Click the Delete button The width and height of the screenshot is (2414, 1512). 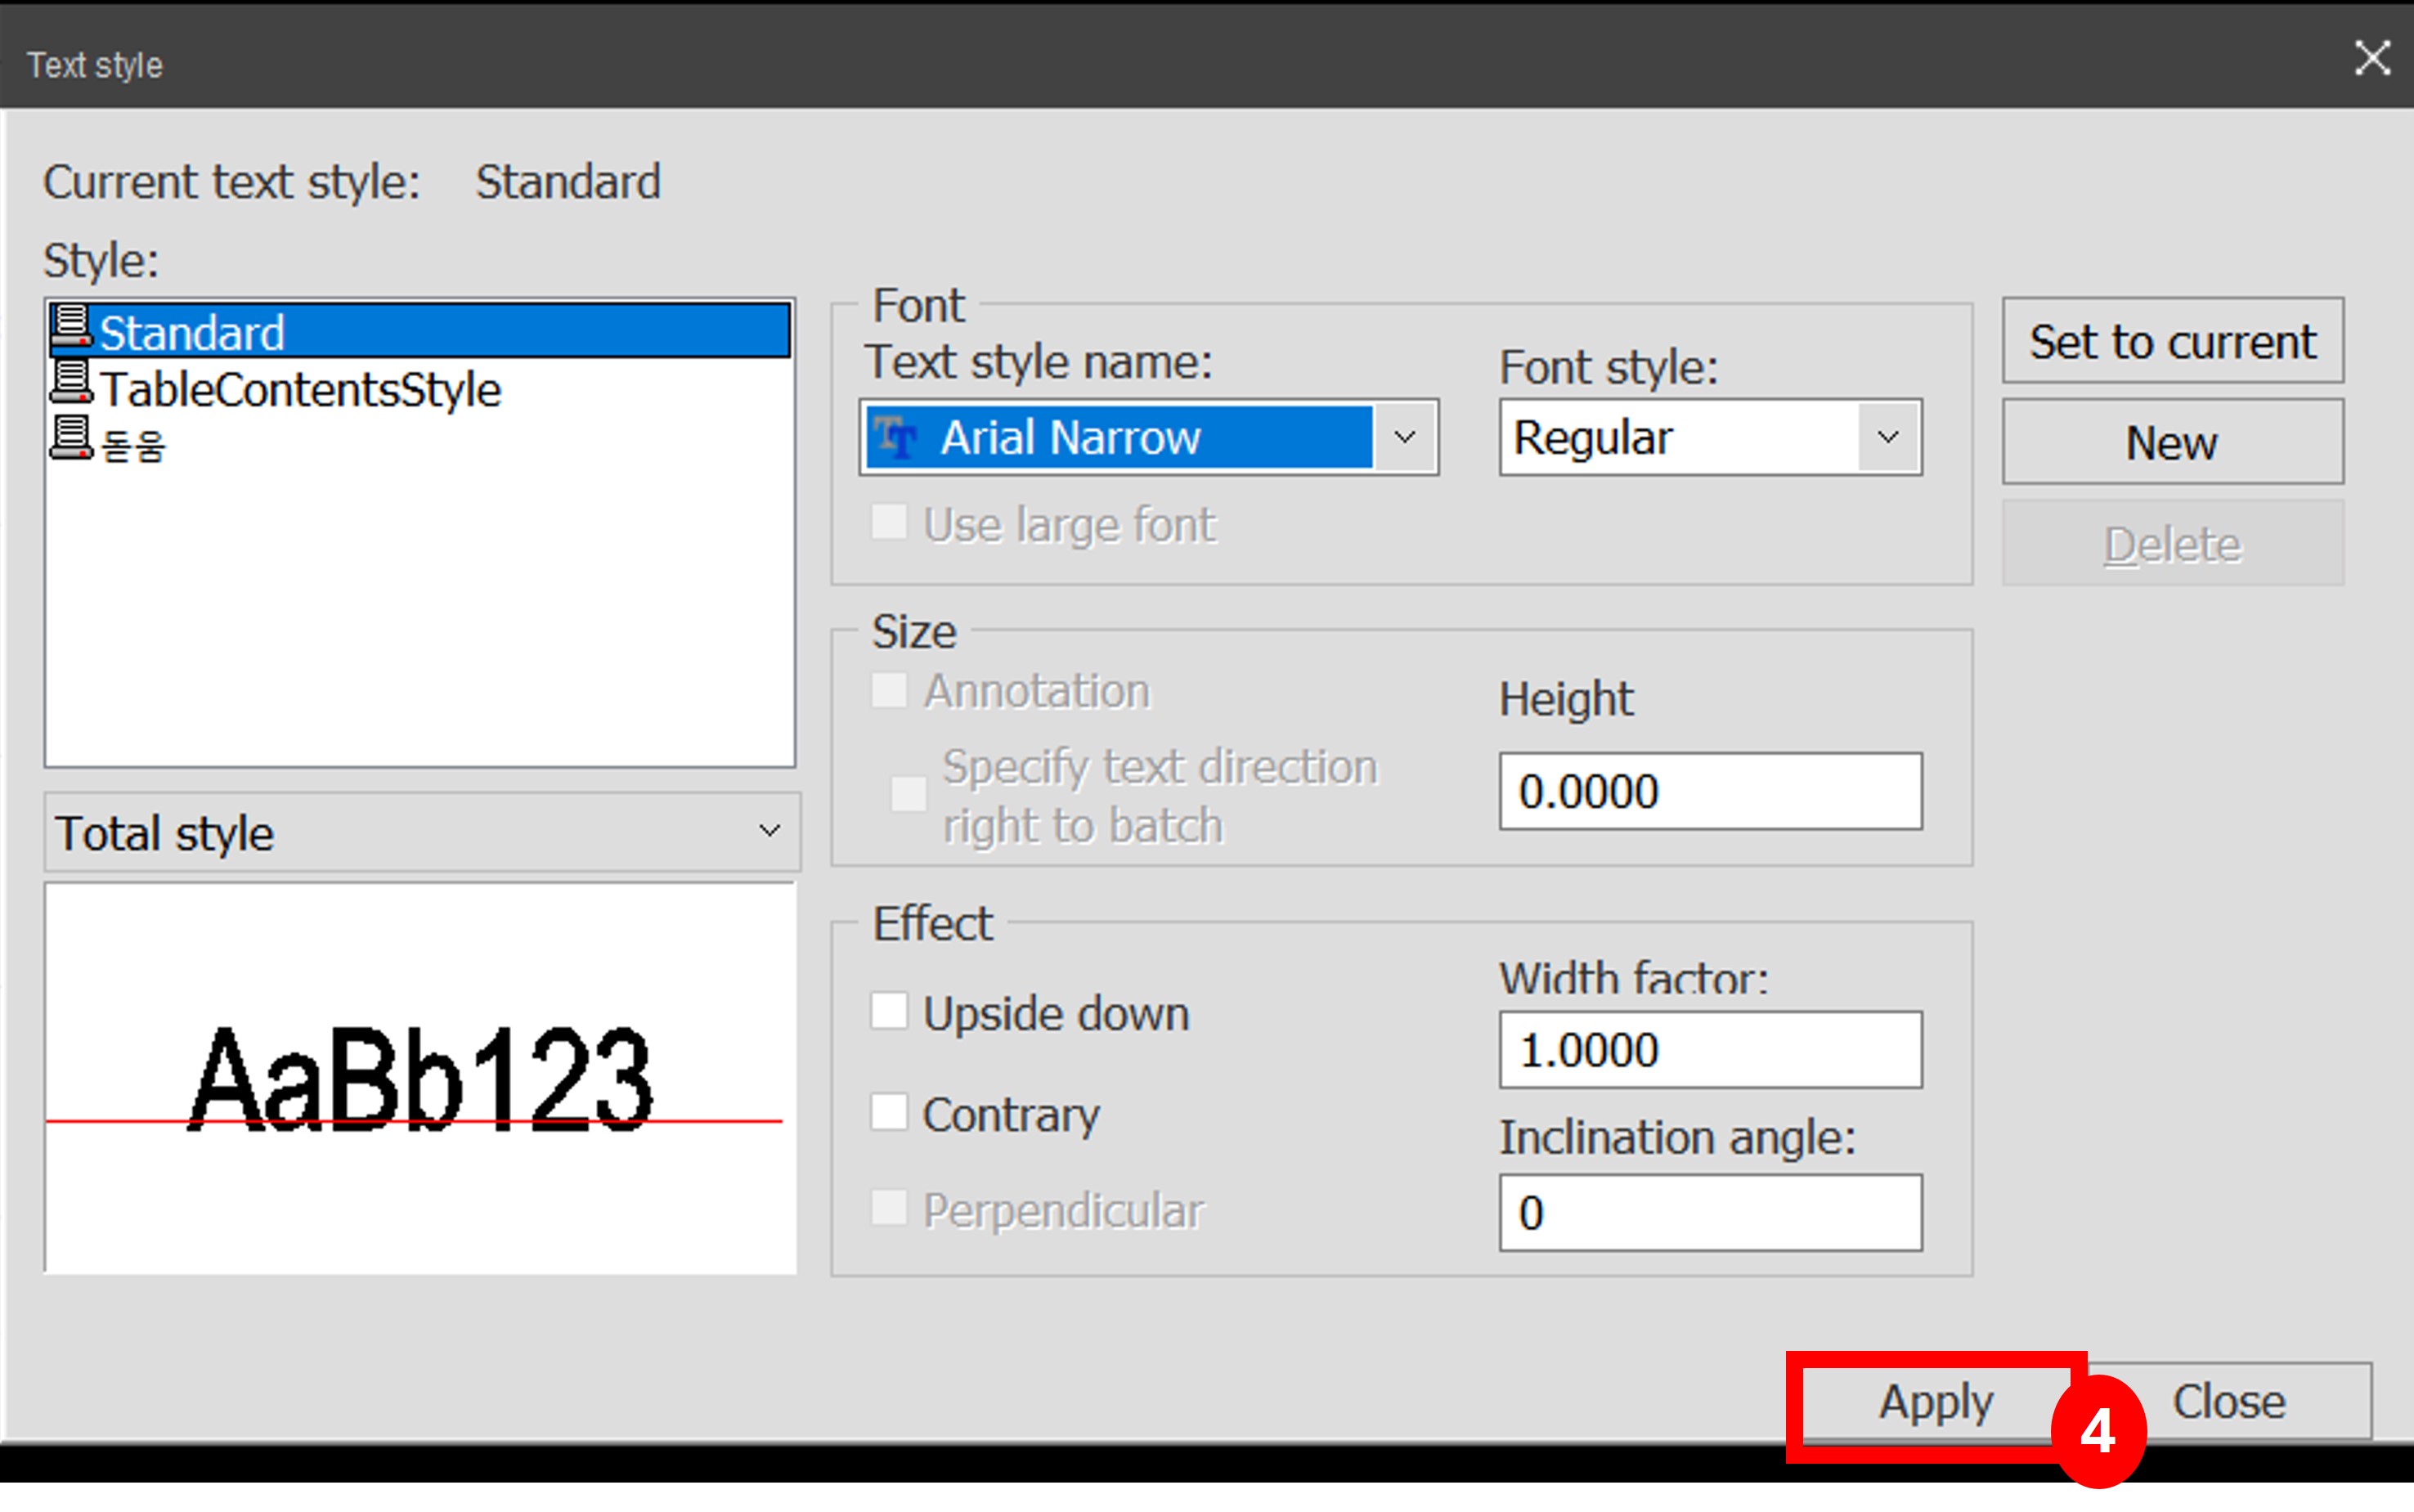pos(2172,544)
